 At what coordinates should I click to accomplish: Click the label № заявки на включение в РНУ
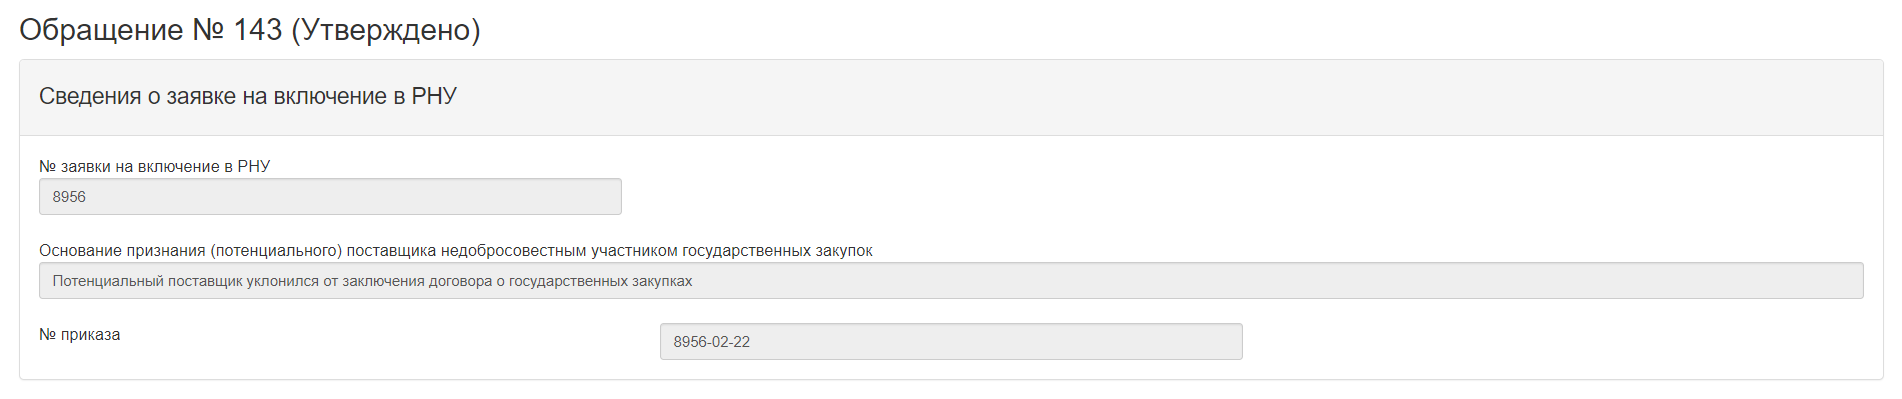(155, 166)
